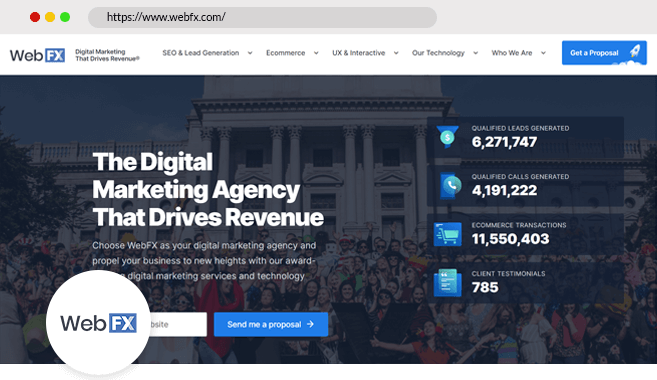Expand the Our Technology chevron
The image size is (657, 380).
point(476,53)
